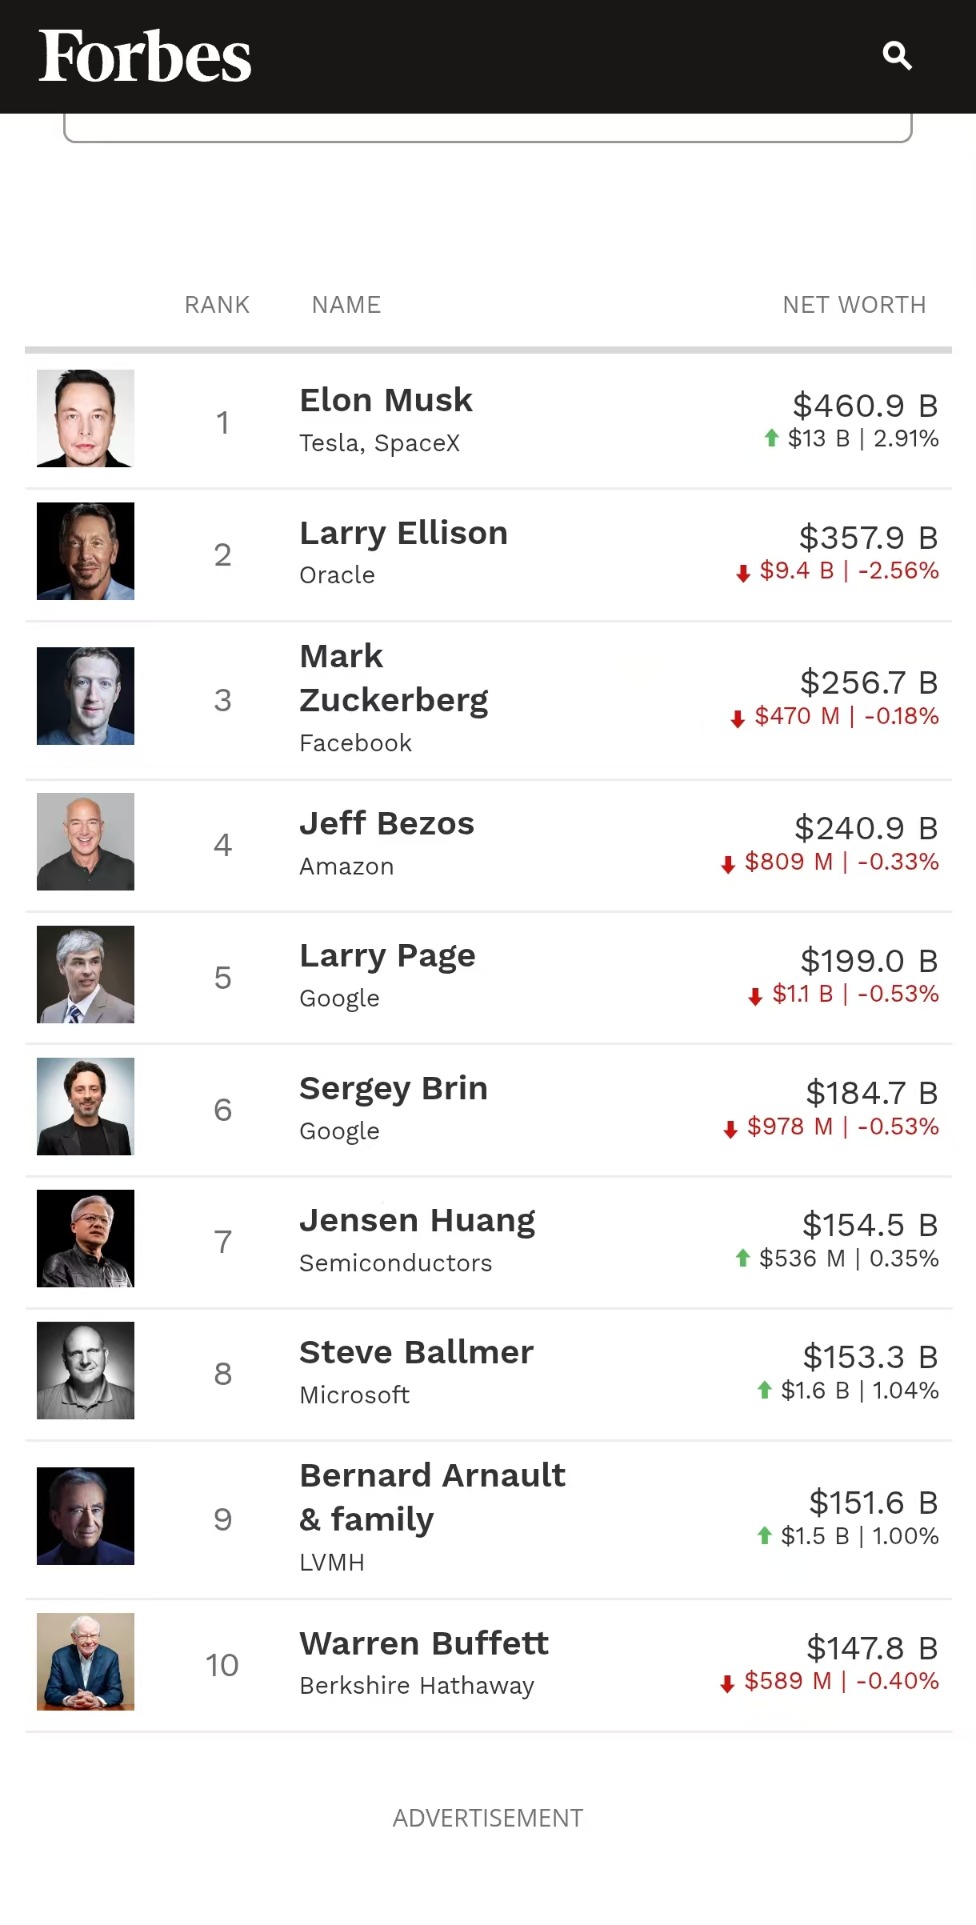The height and width of the screenshot is (1925, 976).
Task: Click the Forbes logo
Action: point(145,56)
